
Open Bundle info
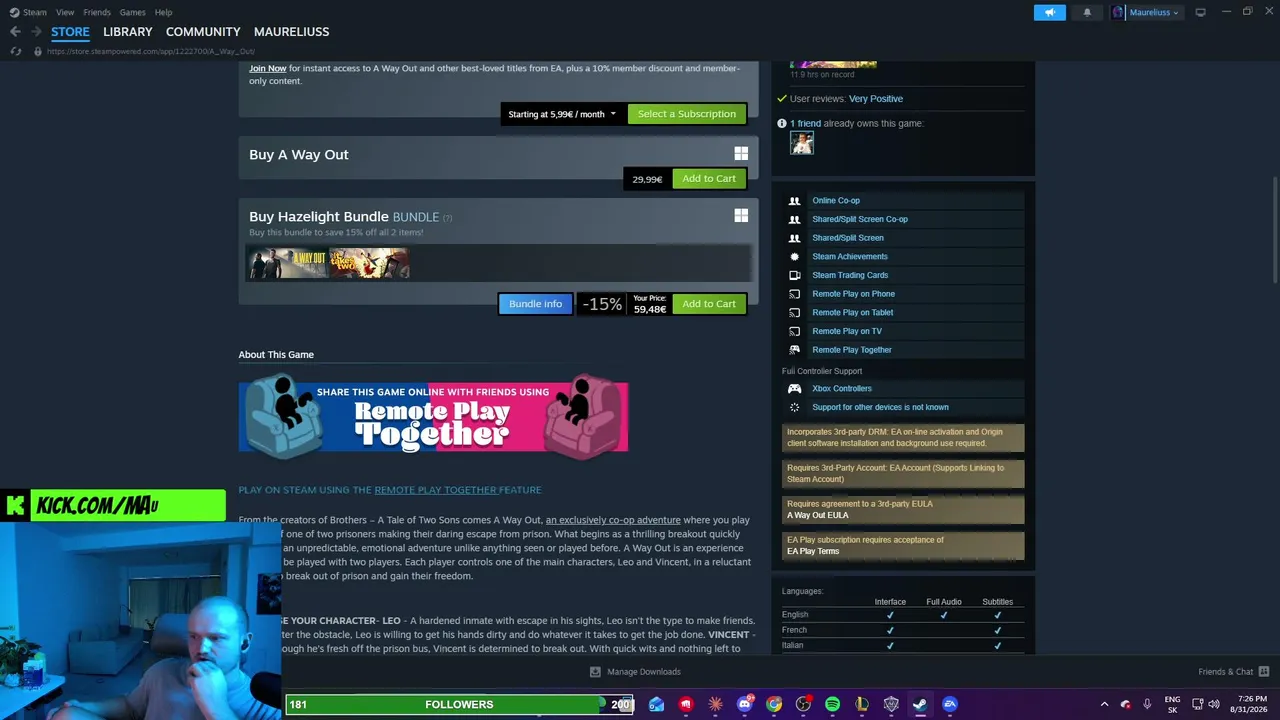(536, 304)
